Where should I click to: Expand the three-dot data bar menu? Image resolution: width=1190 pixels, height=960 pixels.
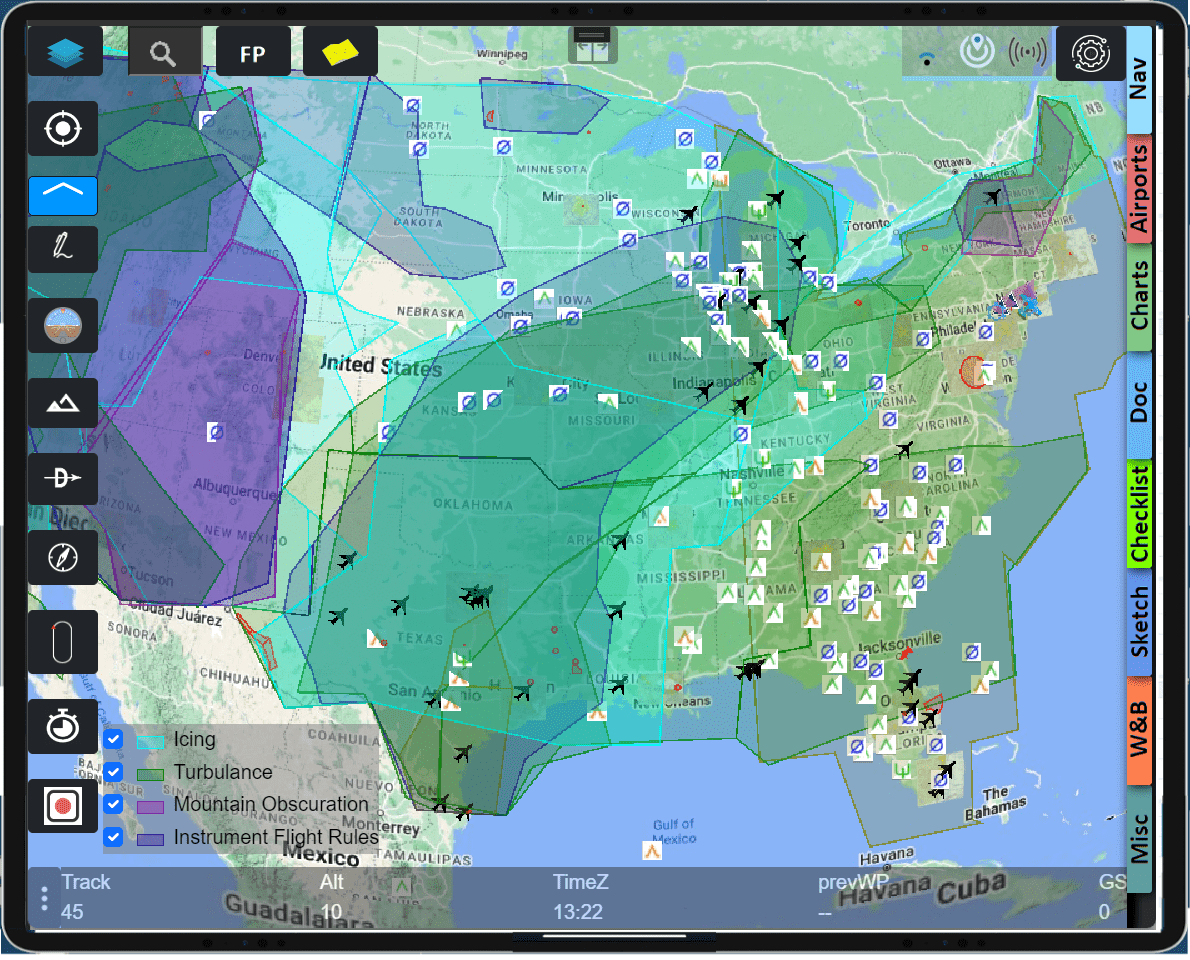(x=44, y=897)
